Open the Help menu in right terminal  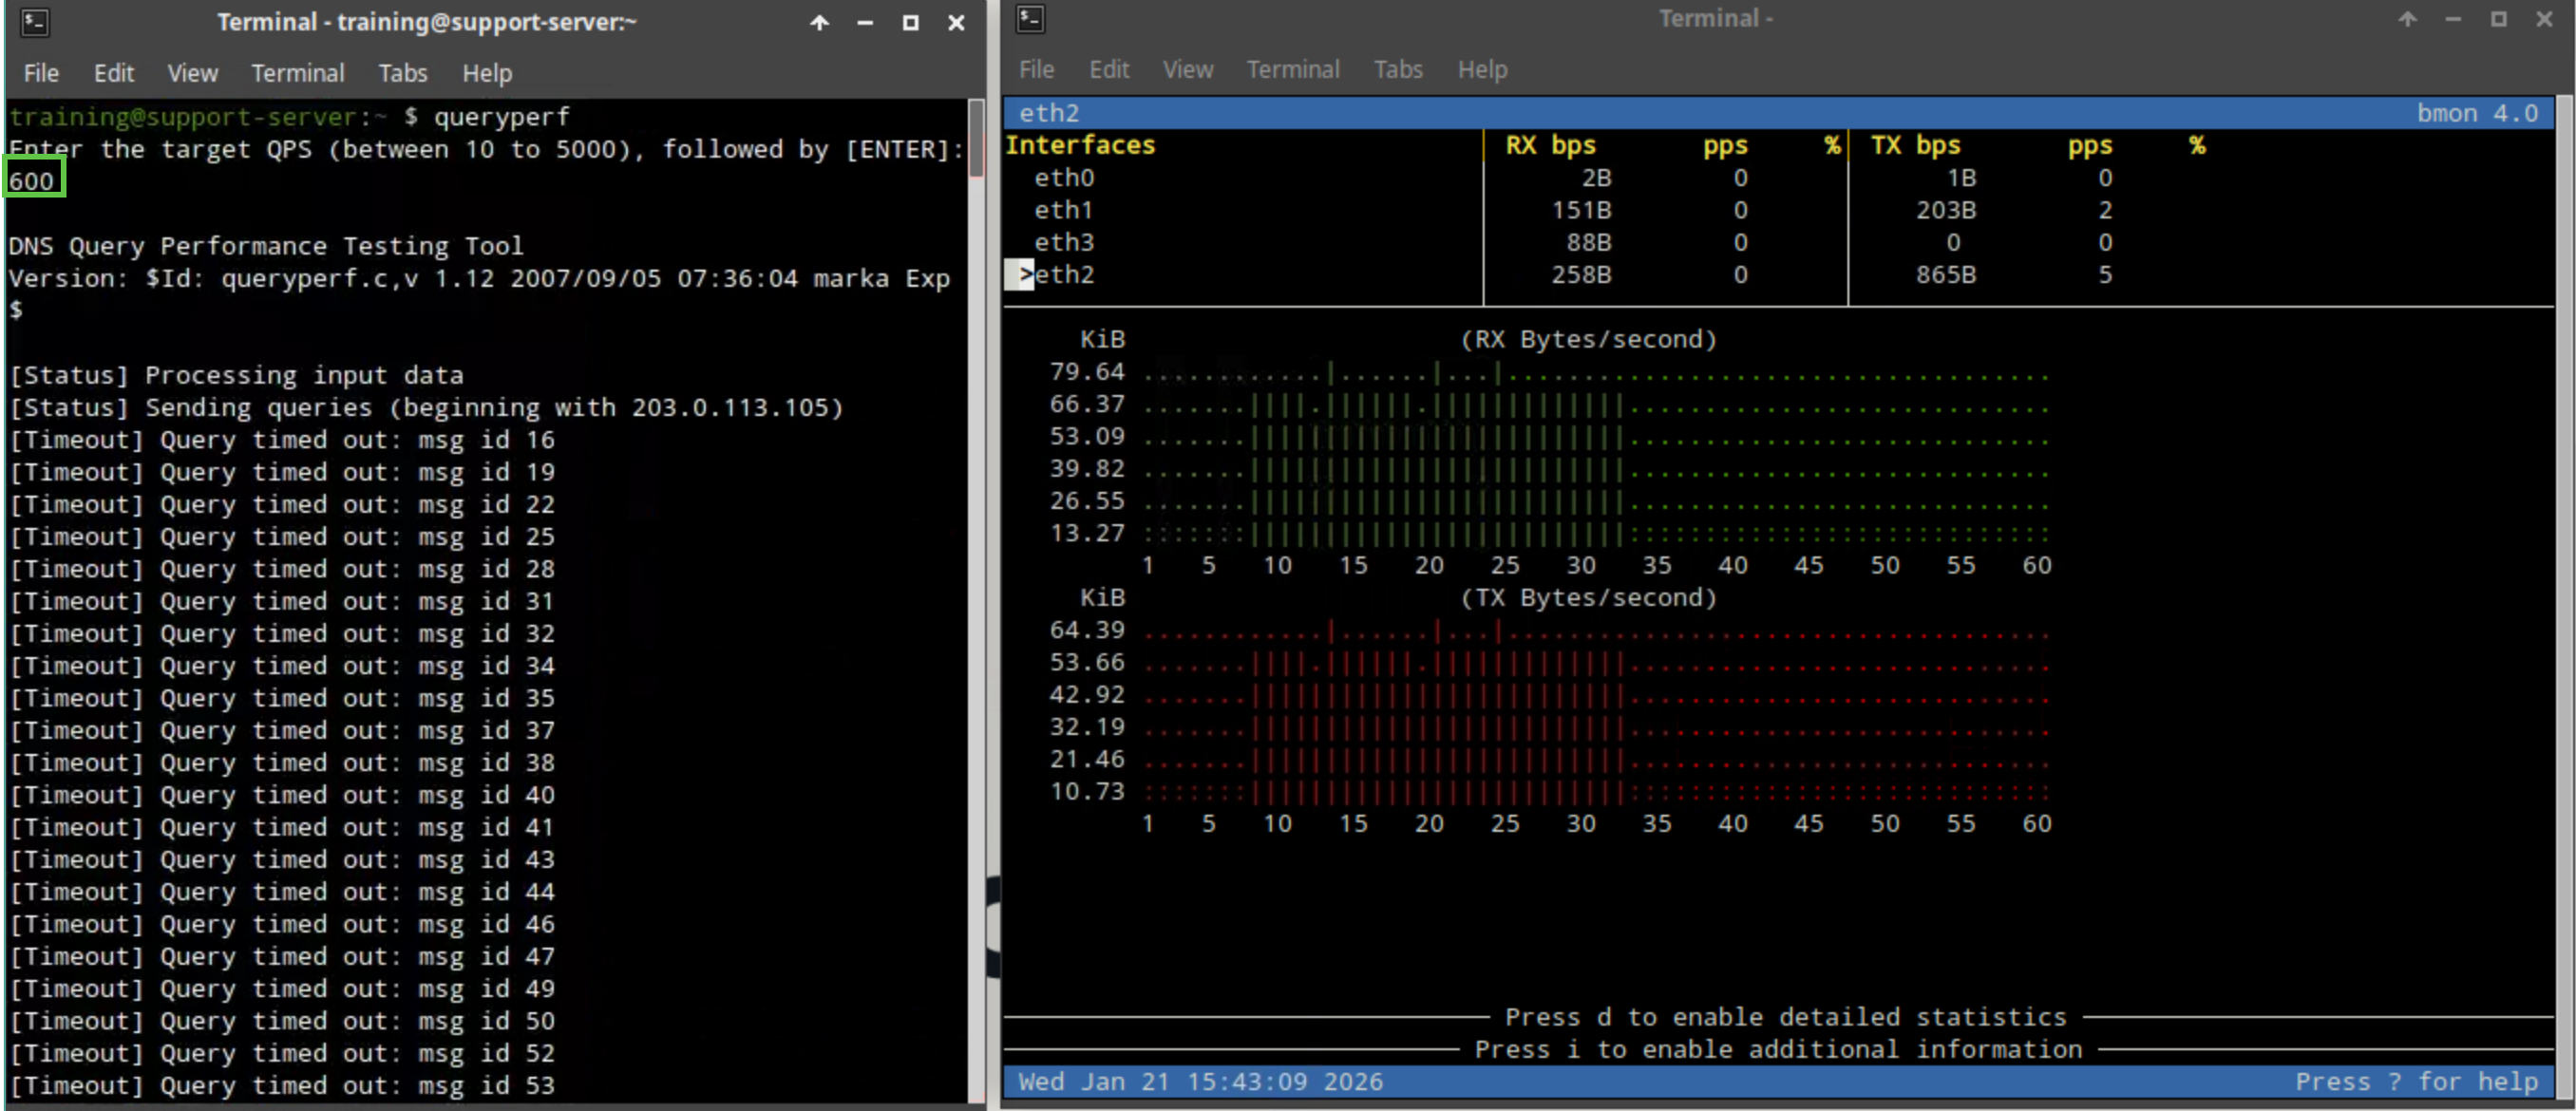point(1481,69)
